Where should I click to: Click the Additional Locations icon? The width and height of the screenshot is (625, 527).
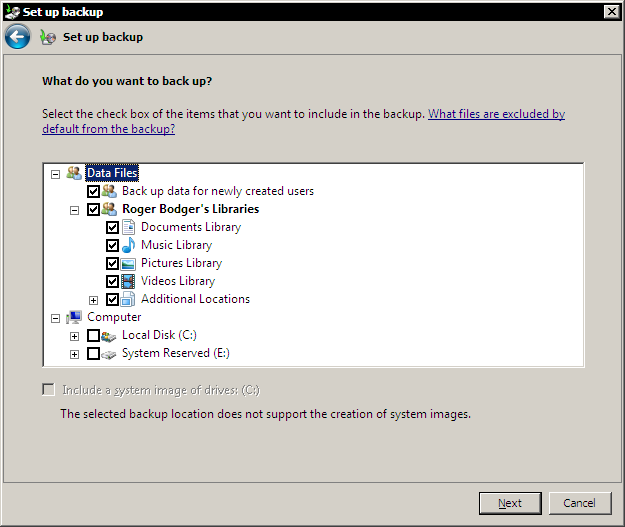(x=128, y=299)
